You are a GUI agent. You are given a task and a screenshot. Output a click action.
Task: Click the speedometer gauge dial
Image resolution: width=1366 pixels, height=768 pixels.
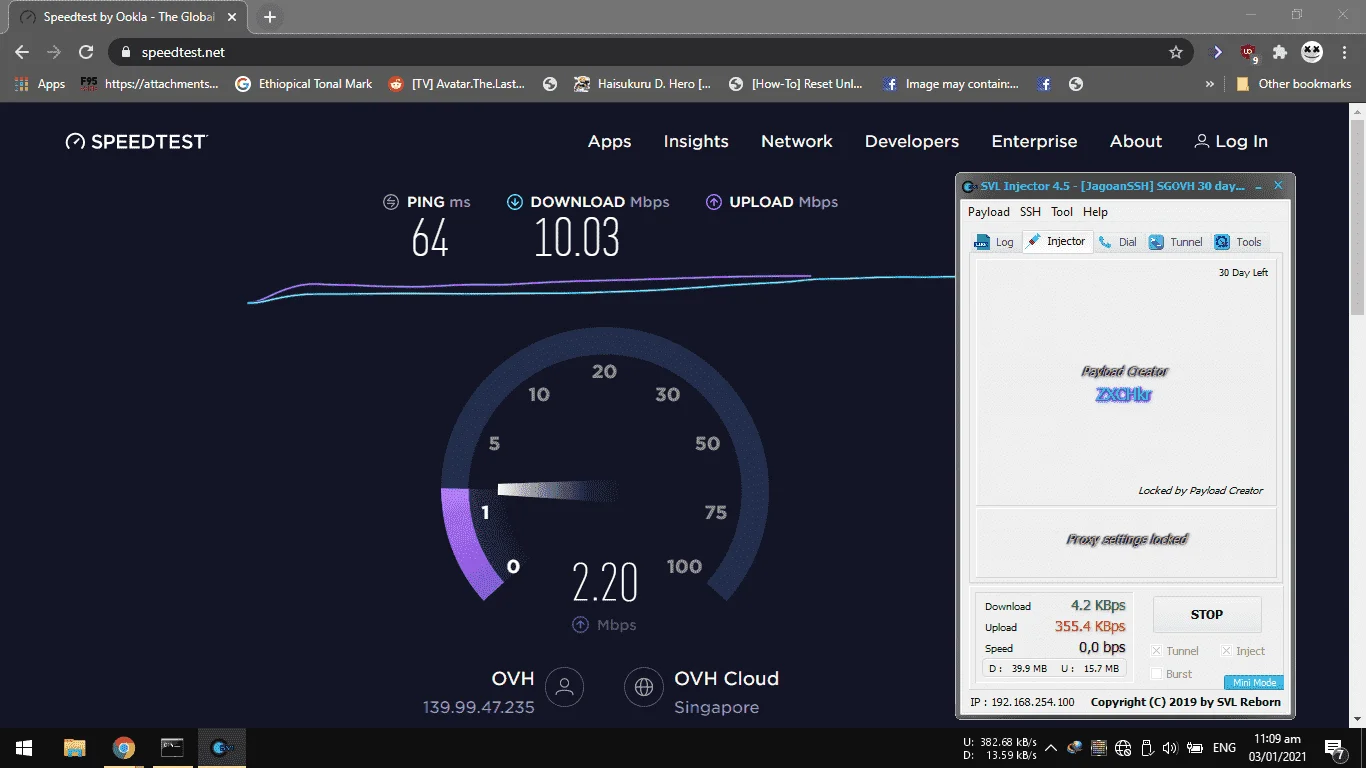[x=605, y=465]
